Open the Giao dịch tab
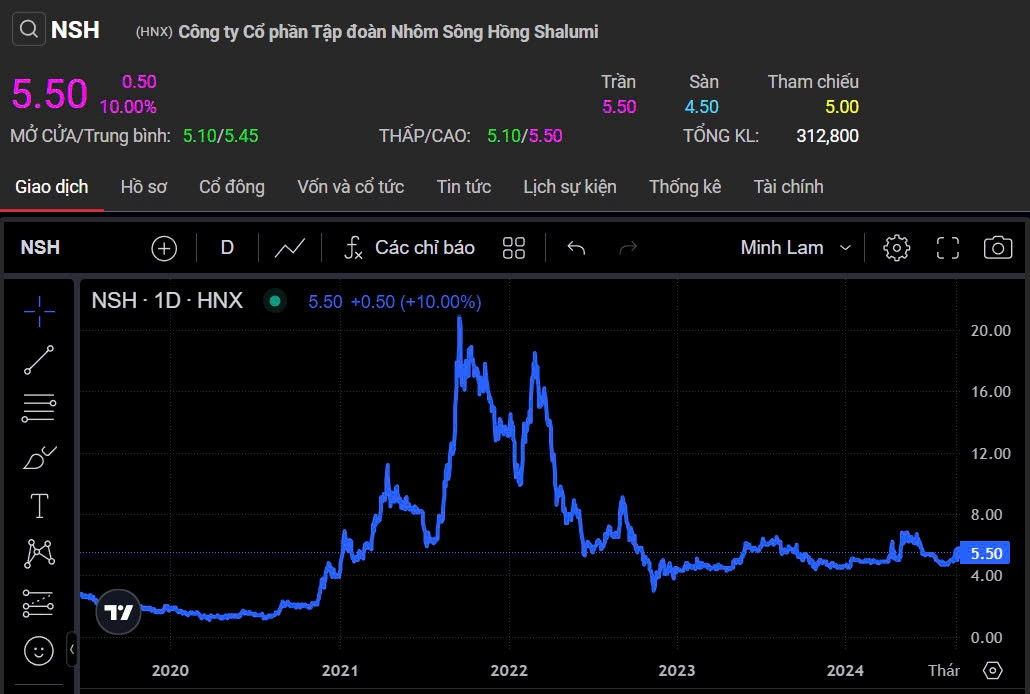1030x694 pixels. 51,187
